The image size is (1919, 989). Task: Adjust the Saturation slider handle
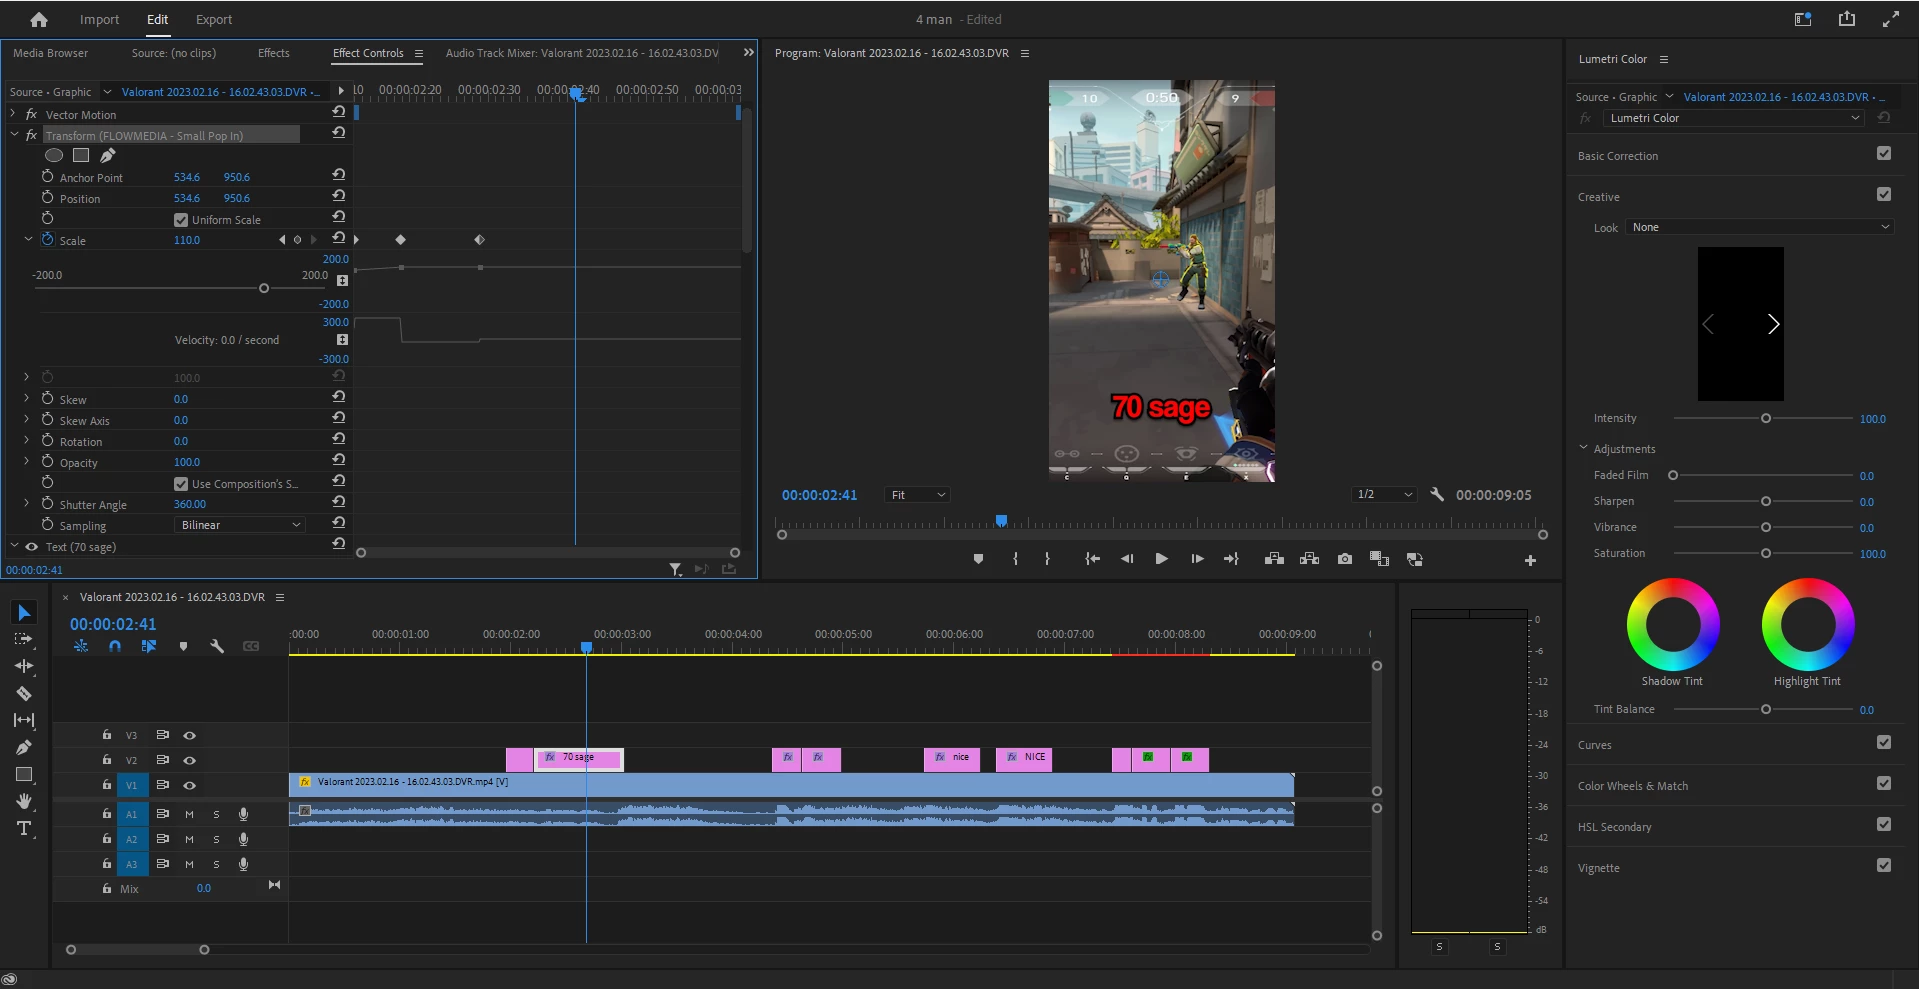click(x=1766, y=553)
